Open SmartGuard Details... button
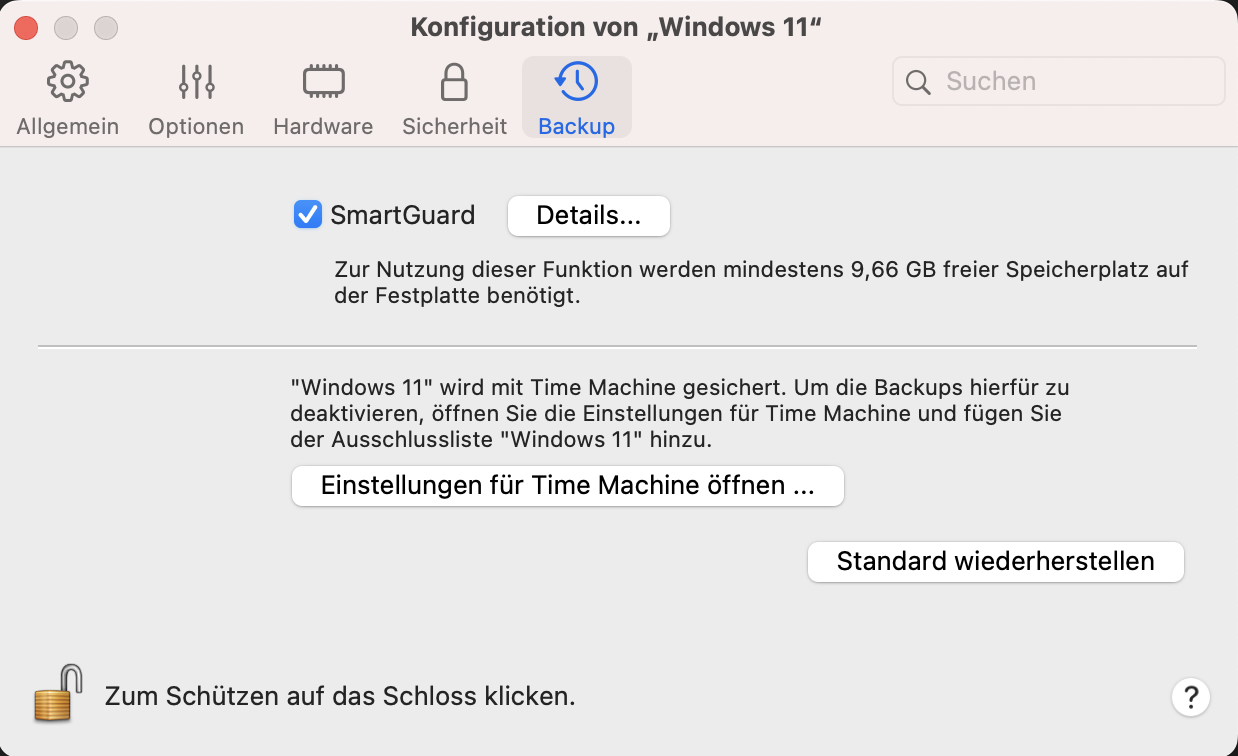The width and height of the screenshot is (1238, 756). [588, 216]
